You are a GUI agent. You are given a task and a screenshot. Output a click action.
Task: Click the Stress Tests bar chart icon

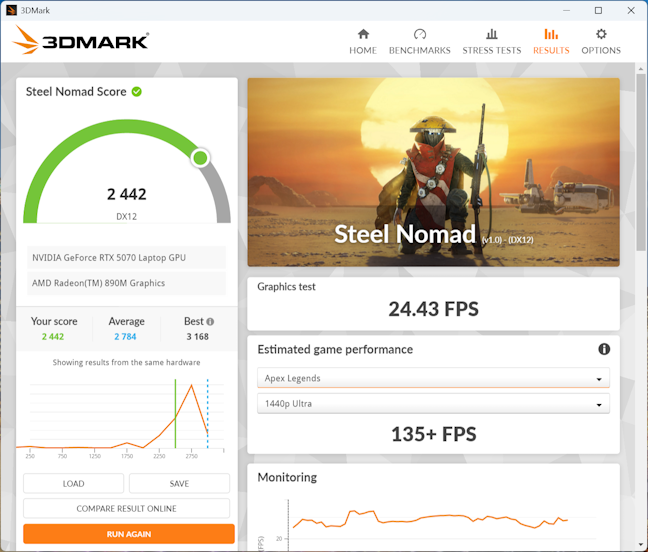point(492,34)
